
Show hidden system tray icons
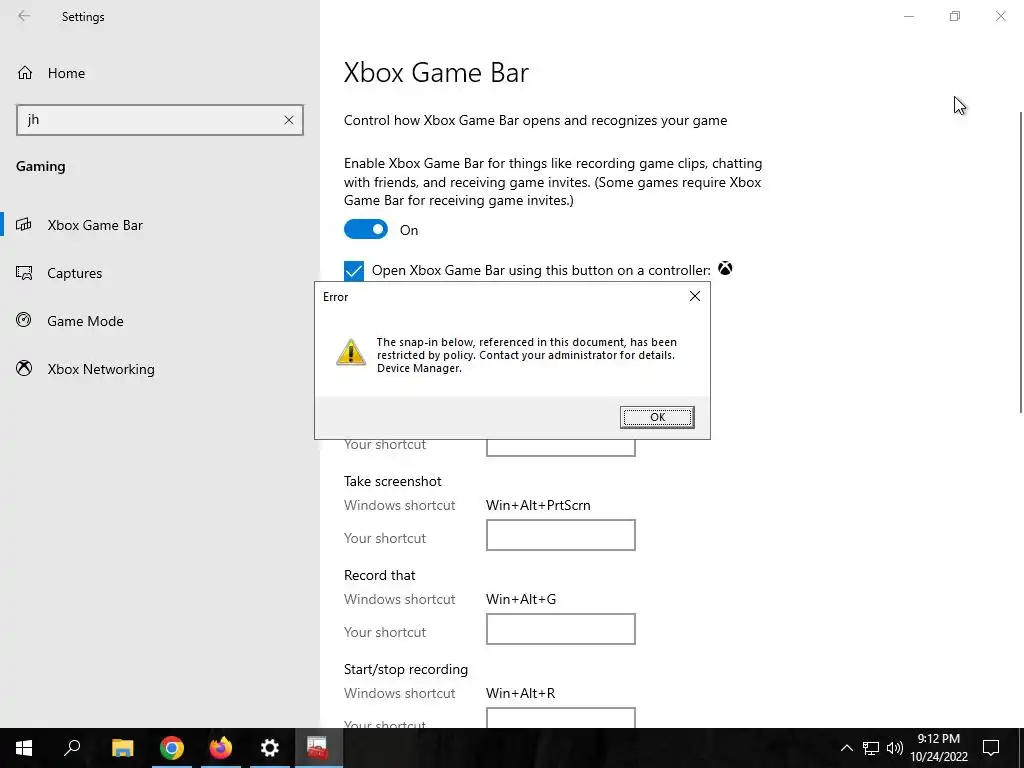pyautogui.click(x=846, y=748)
